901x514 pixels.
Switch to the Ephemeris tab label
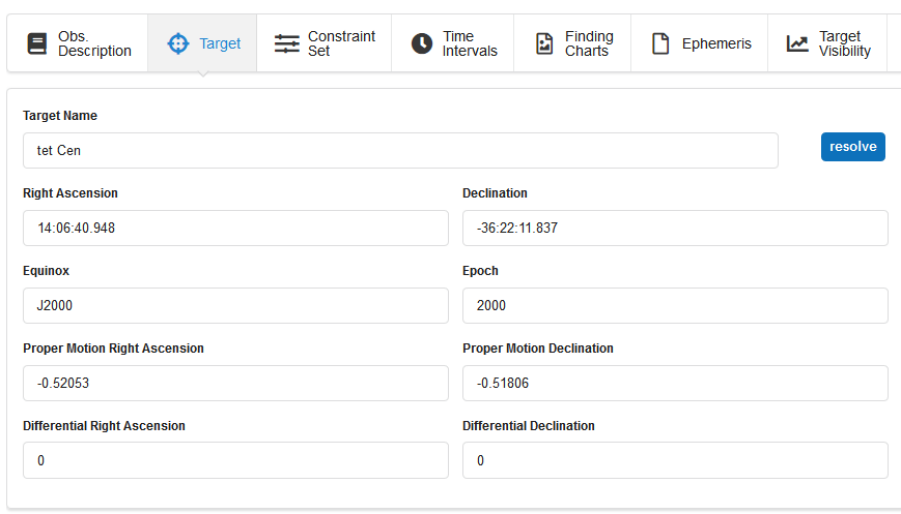click(716, 44)
